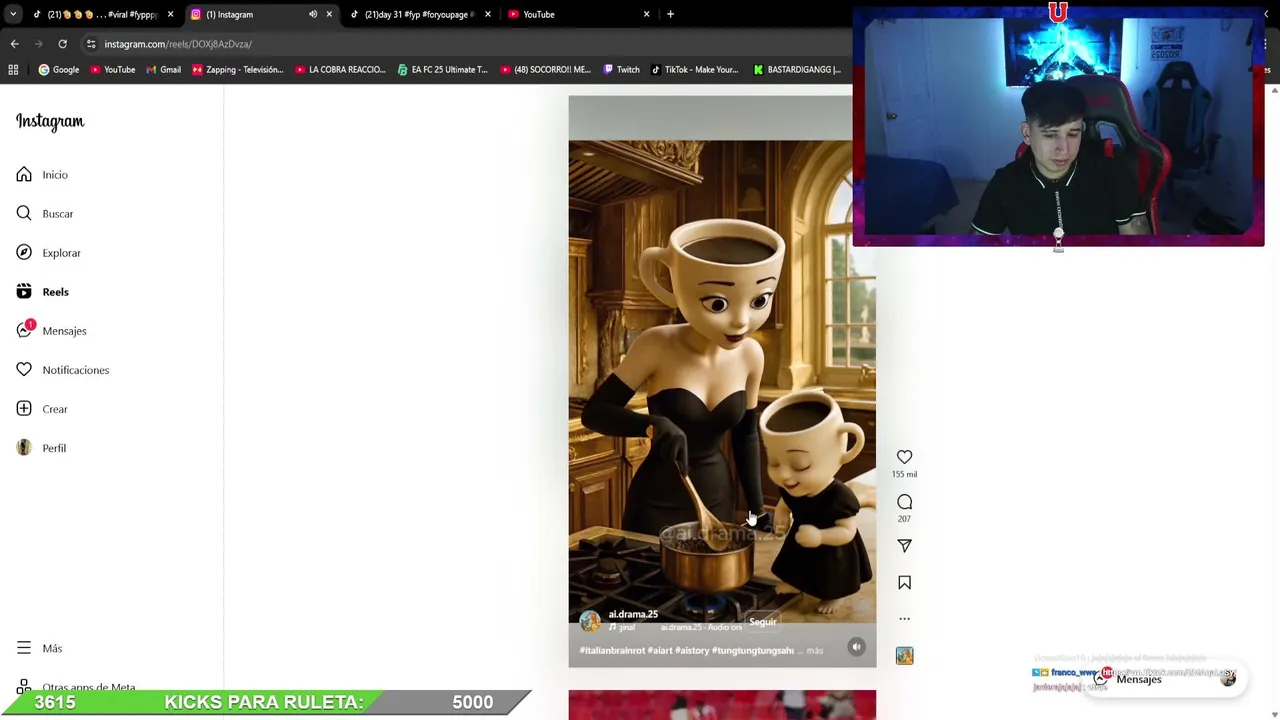Open site information icon in address bar
This screenshot has width=1280, height=720.
(91, 44)
